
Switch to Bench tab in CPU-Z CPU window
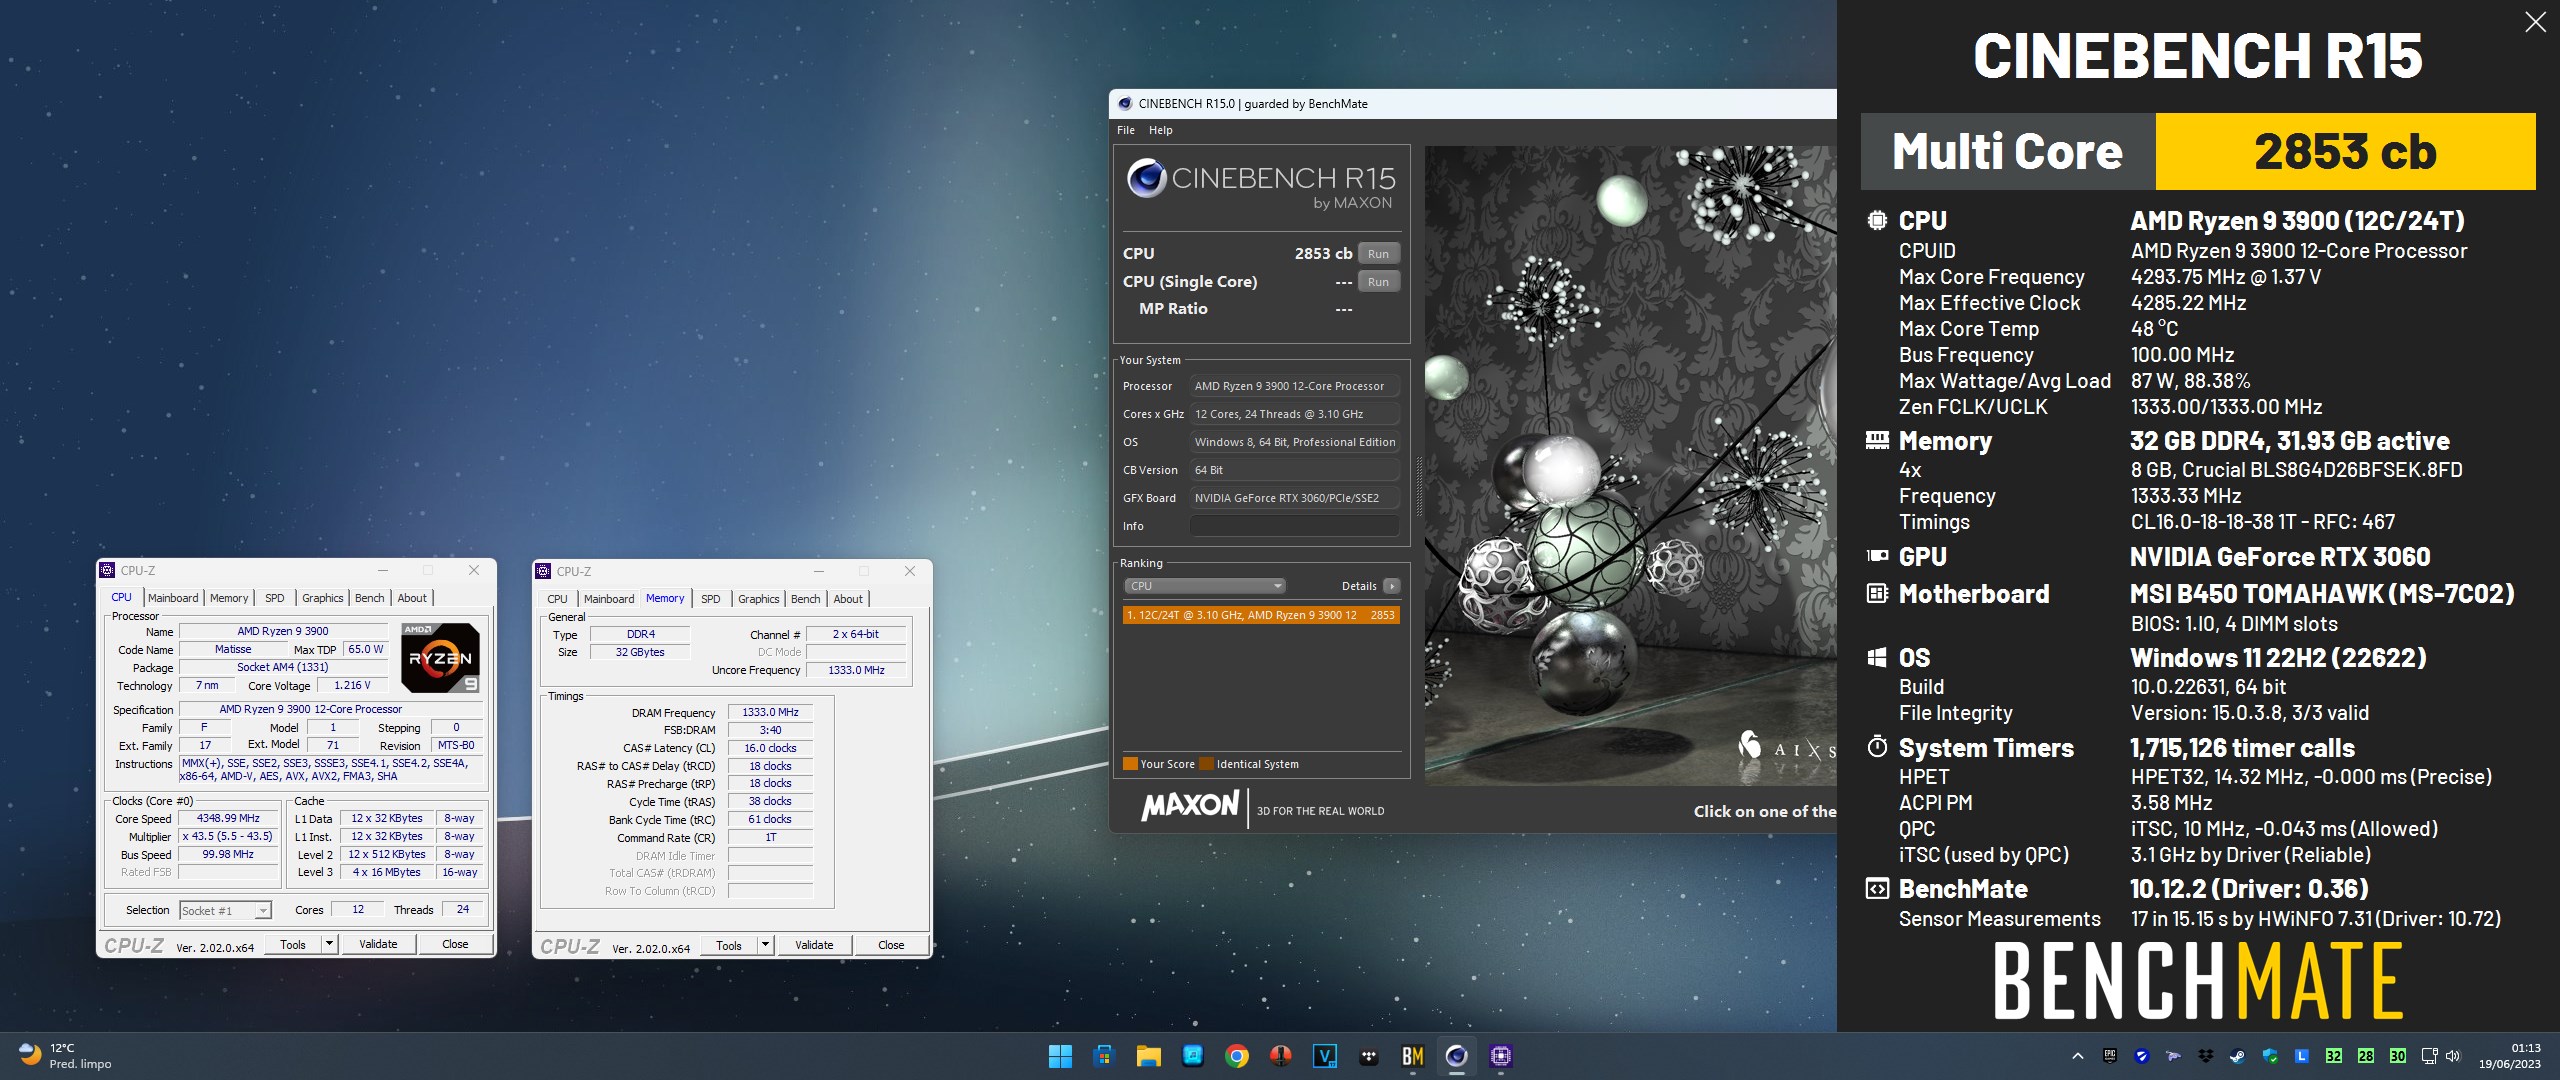pyautogui.click(x=369, y=598)
